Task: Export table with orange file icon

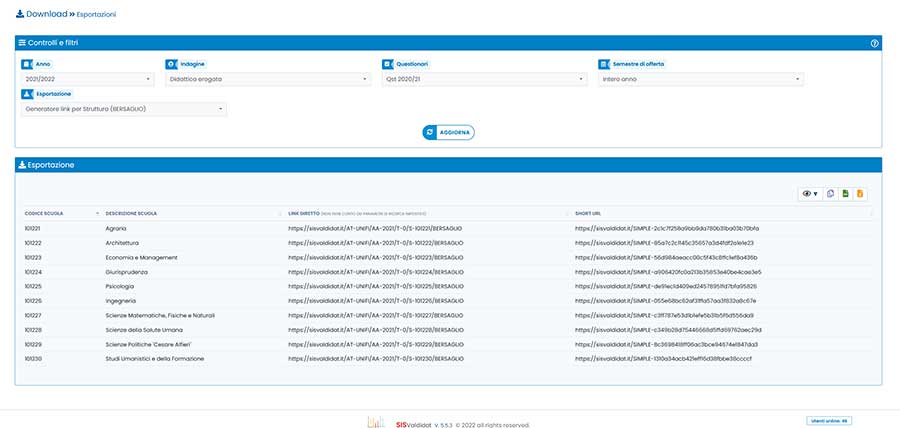Action: coord(860,193)
